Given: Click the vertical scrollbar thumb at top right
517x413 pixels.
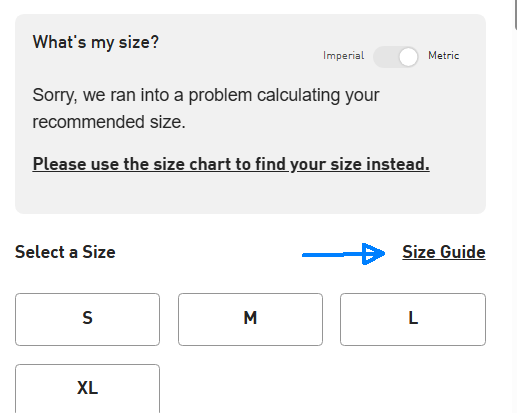Looking at the screenshot, I should (515, 13).
